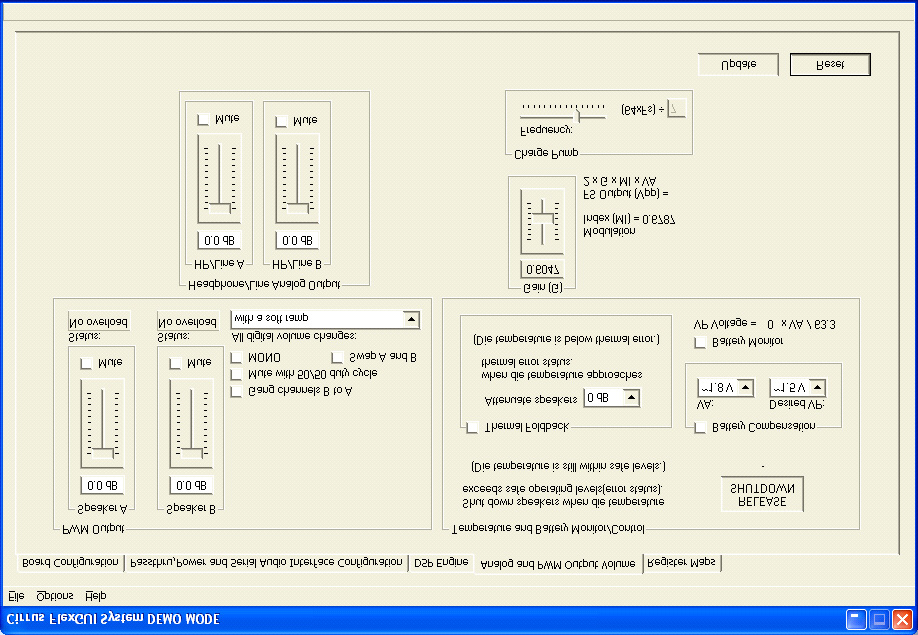Click the Reset button
The image size is (918, 635).
(x=830, y=63)
